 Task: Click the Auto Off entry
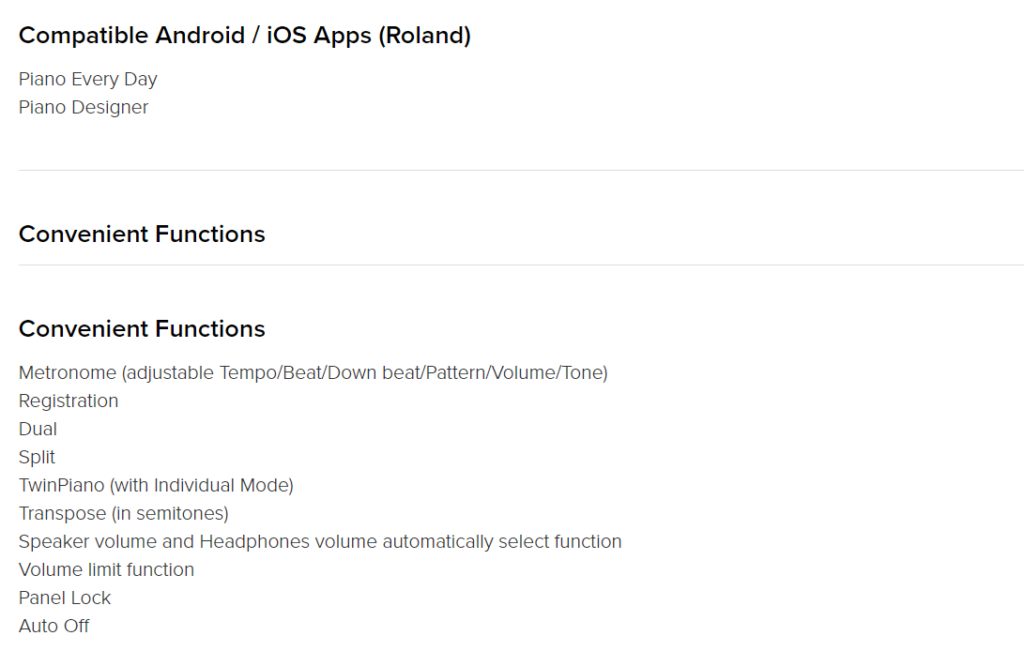(x=54, y=626)
